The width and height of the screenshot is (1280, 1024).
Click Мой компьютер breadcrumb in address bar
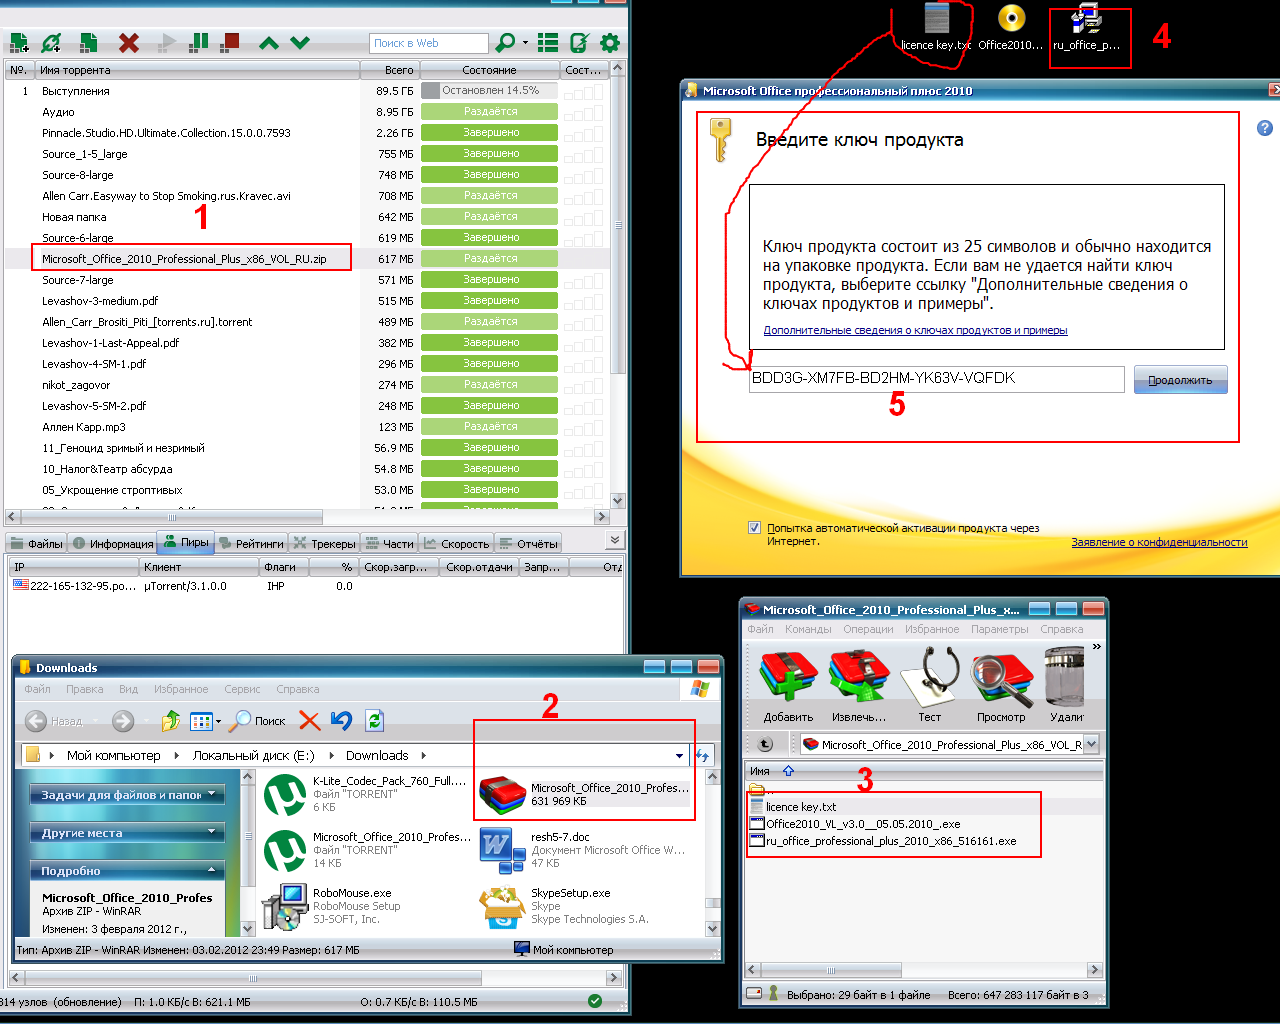coord(114,756)
